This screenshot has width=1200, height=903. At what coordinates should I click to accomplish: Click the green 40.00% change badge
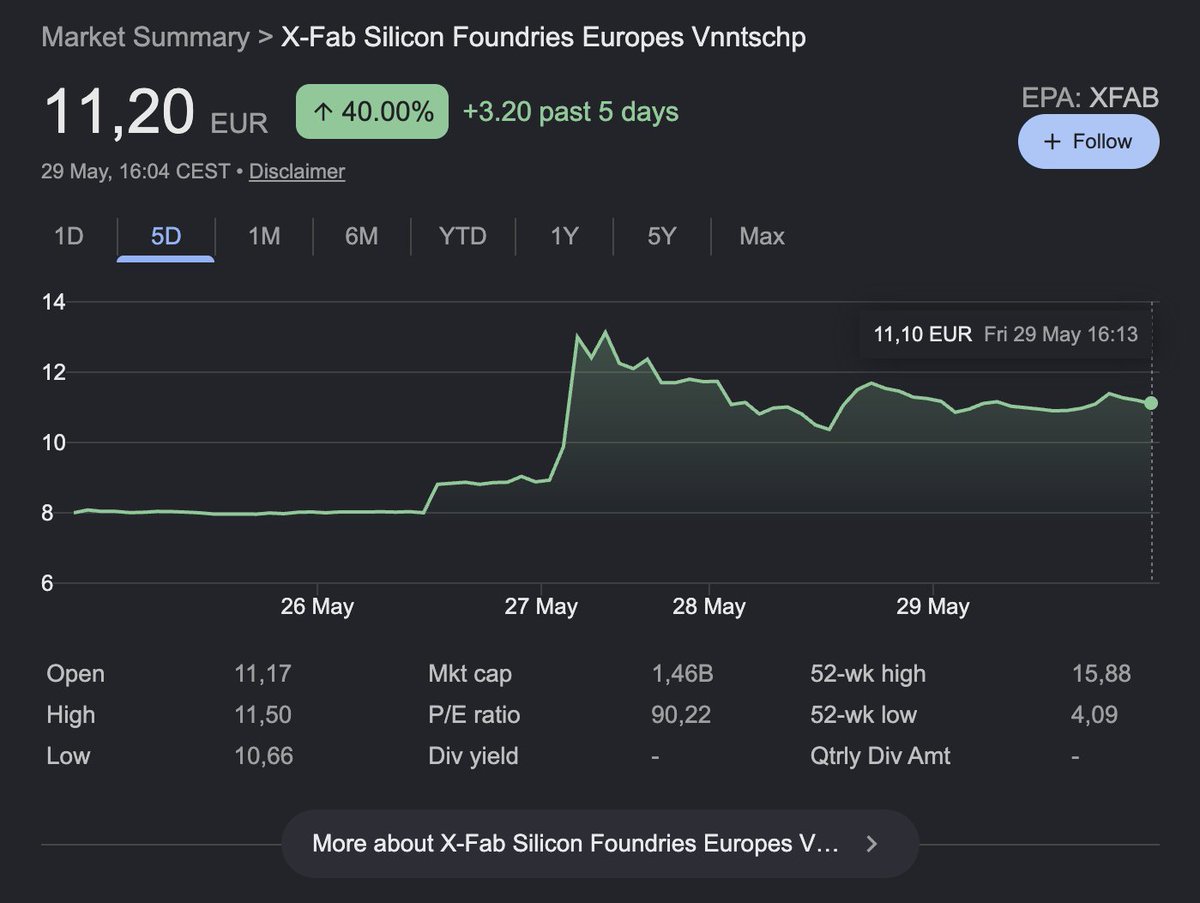pyautogui.click(x=372, y=111)
